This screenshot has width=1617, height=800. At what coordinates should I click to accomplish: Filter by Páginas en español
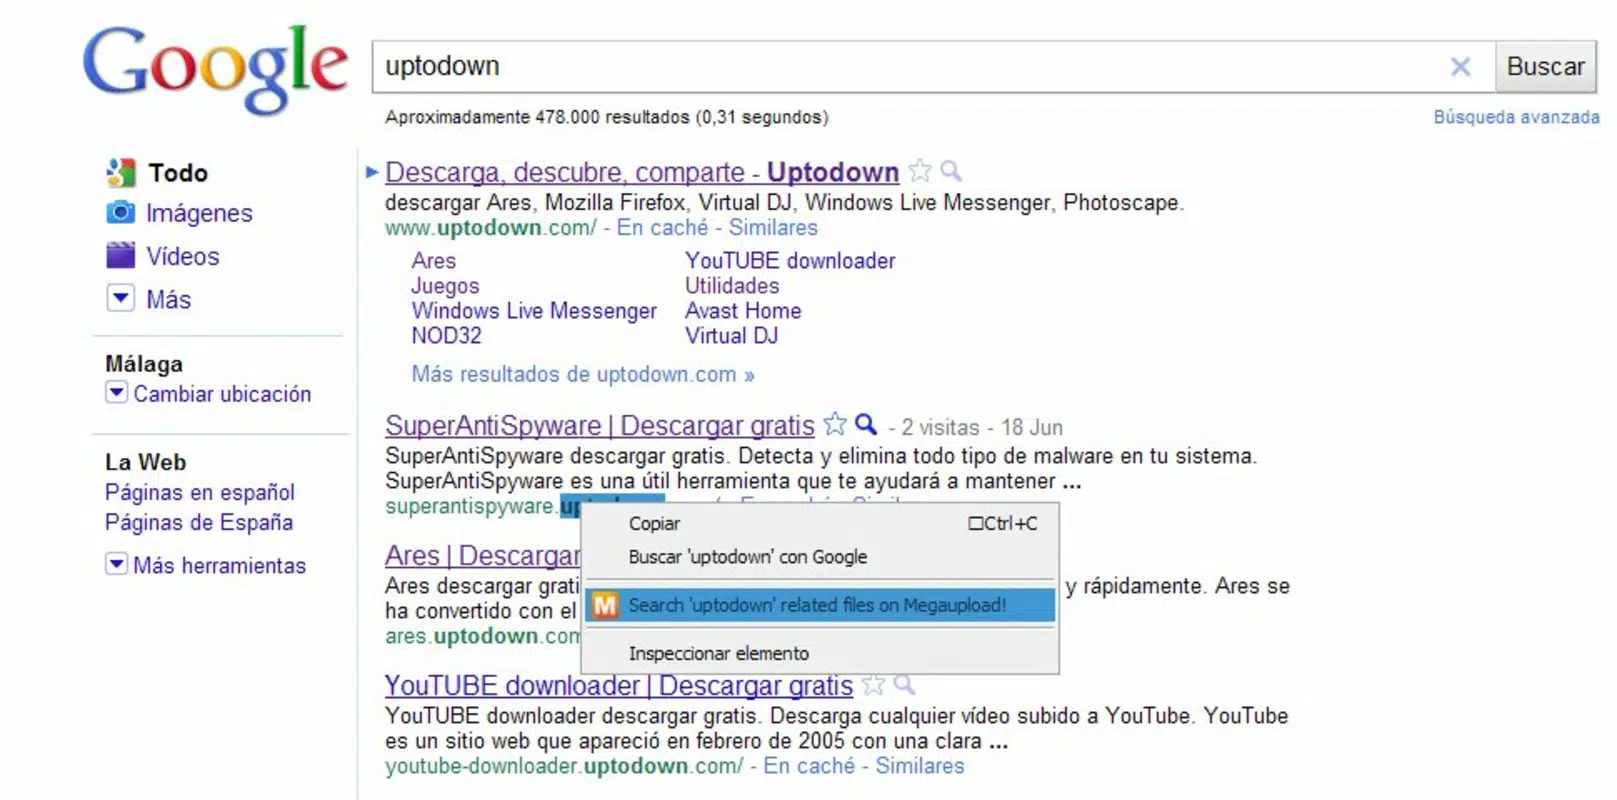coord(200,492)
